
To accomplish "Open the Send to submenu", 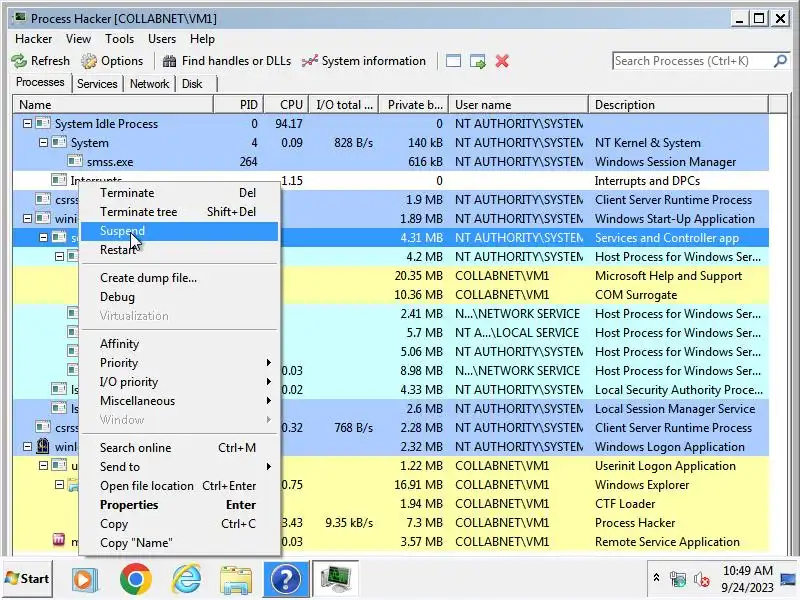I will tap(180, 466).
